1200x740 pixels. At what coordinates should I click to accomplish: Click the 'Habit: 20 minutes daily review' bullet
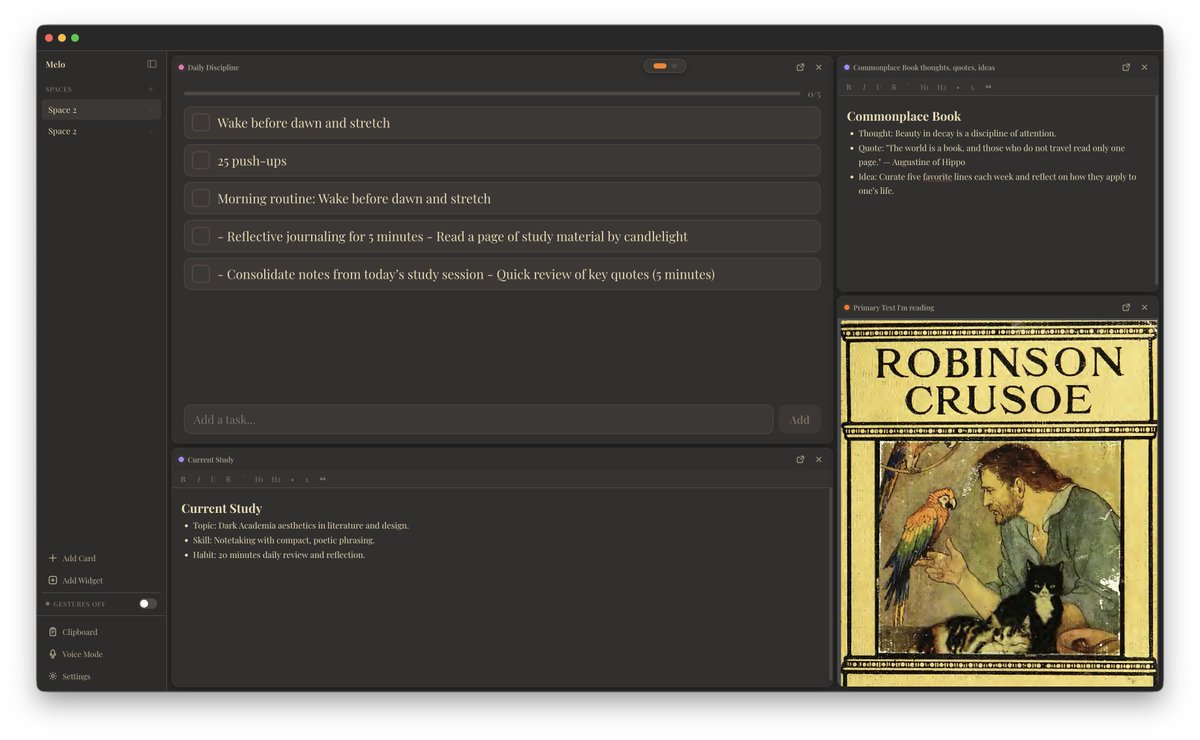point(279,555)
